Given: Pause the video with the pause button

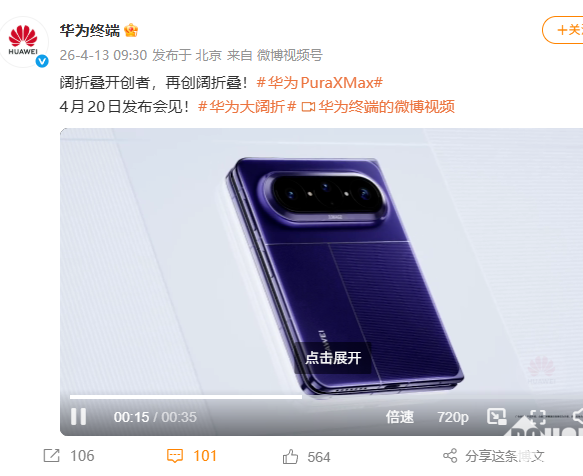Looking at the screenshot, I should [78, 416].
